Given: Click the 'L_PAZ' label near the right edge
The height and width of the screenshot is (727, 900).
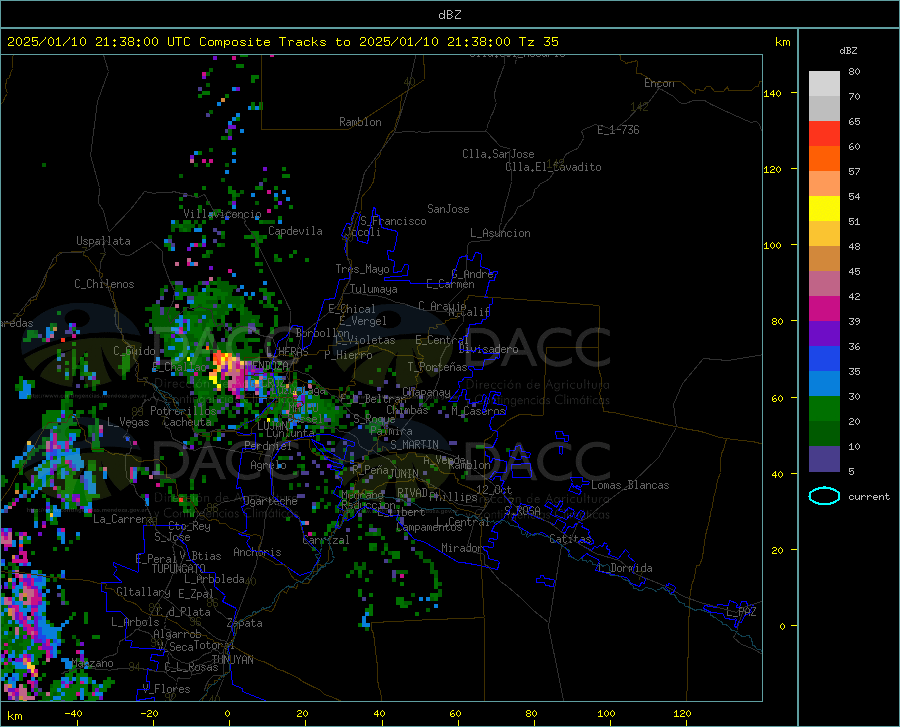Looking at the screenshot, I should coord(741,612).
